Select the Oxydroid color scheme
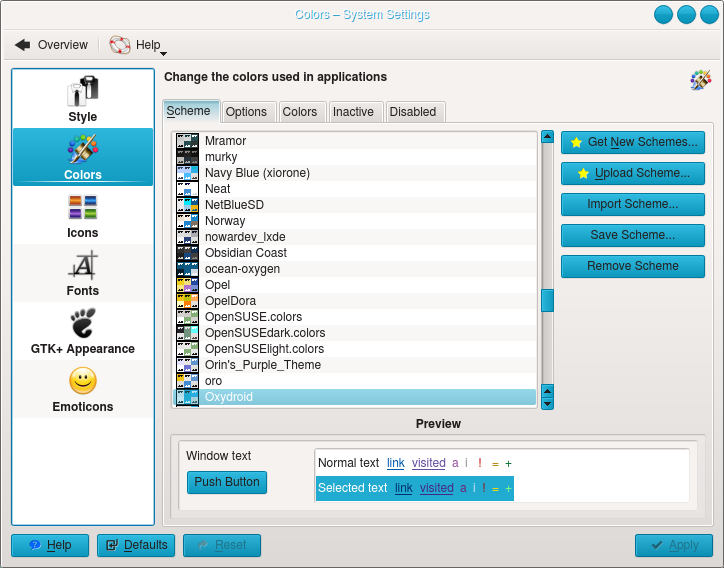This screenshot has width=724, height=568. 355,397
